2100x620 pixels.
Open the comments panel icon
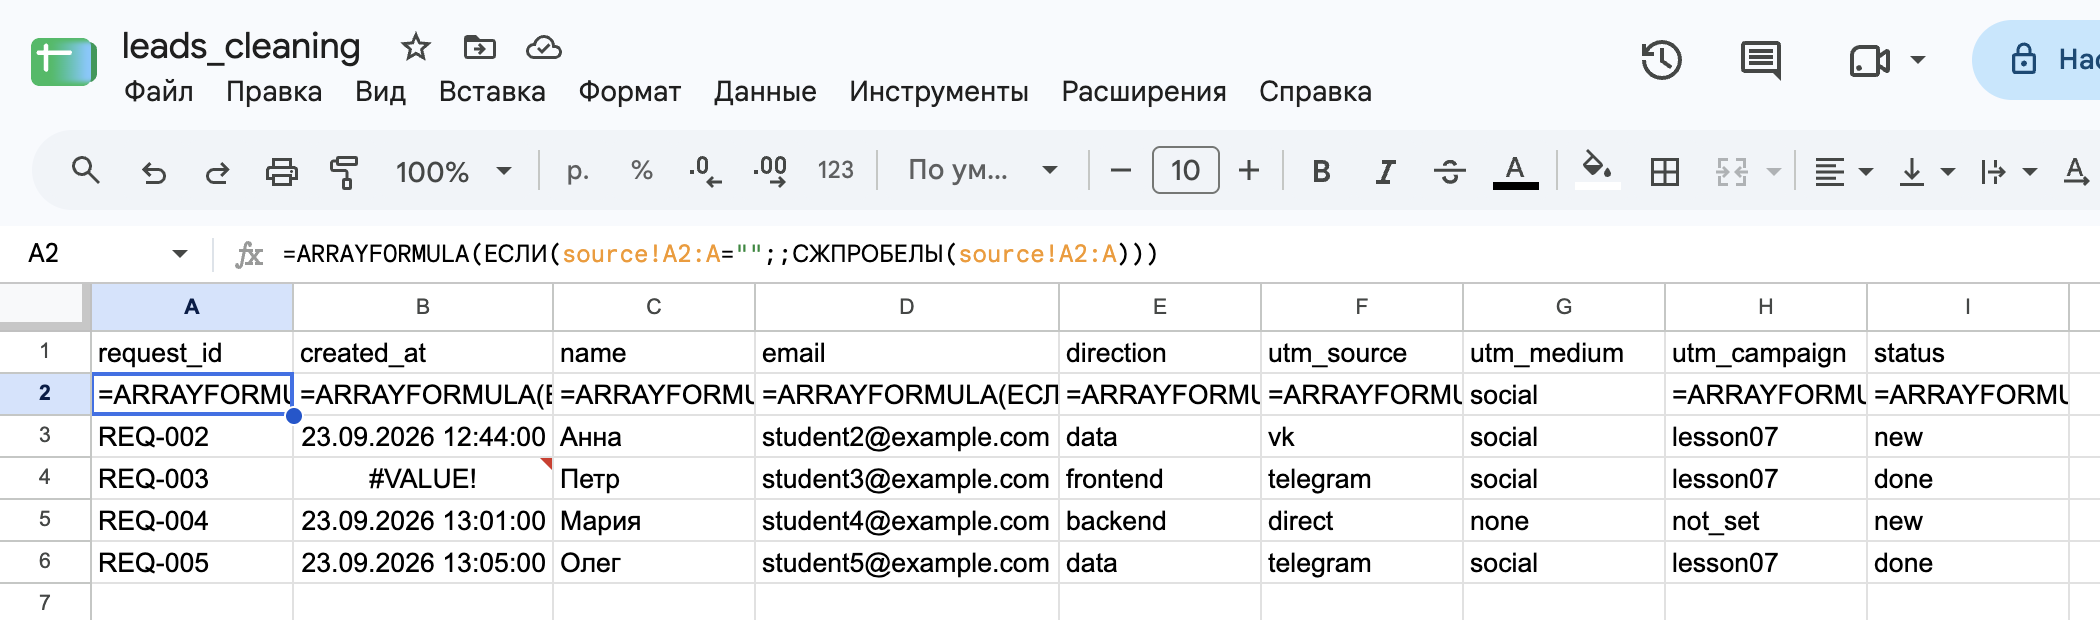click(1760, 61)
